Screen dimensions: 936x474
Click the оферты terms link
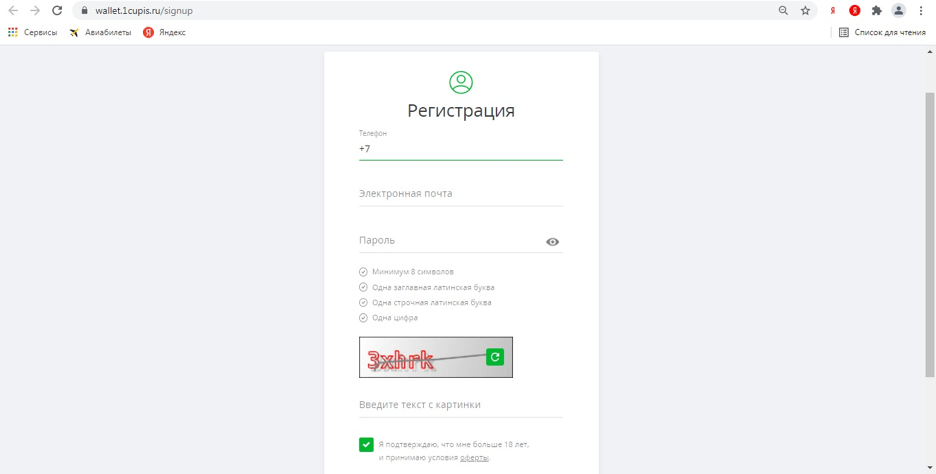tap(474, 457)
